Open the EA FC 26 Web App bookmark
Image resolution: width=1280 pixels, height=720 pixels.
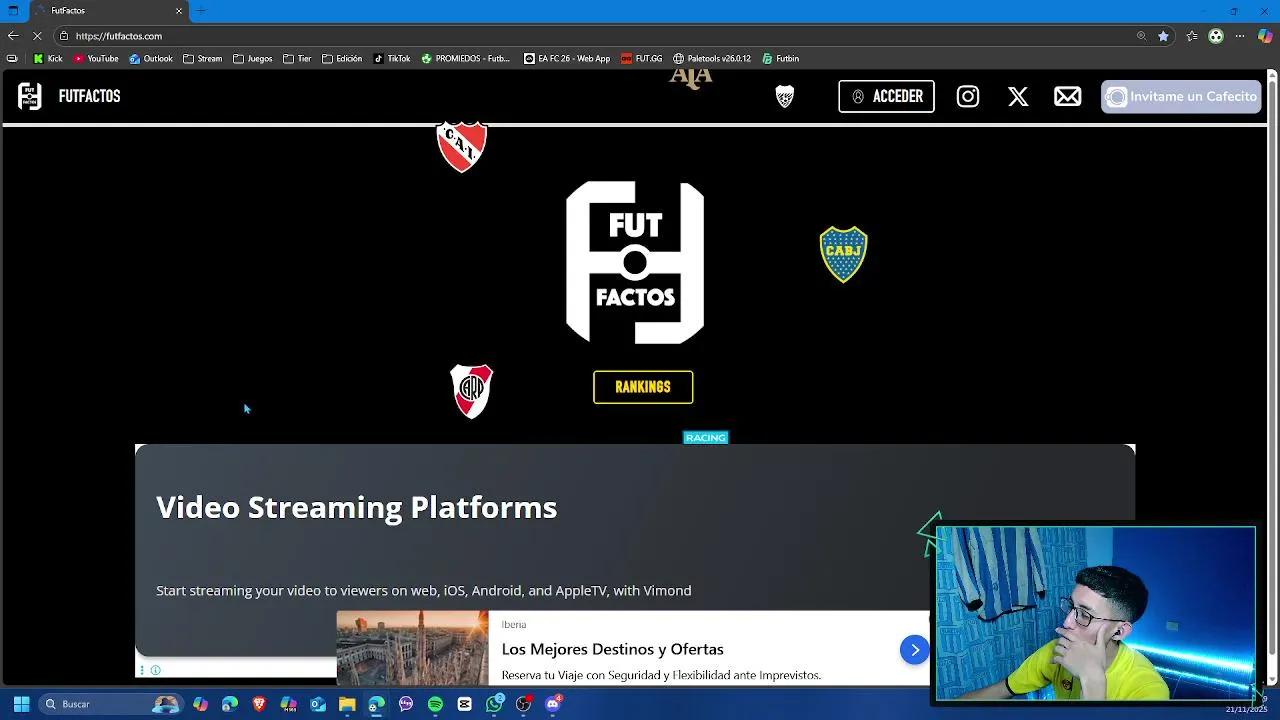pyautogui.click(x=567, y=58)
